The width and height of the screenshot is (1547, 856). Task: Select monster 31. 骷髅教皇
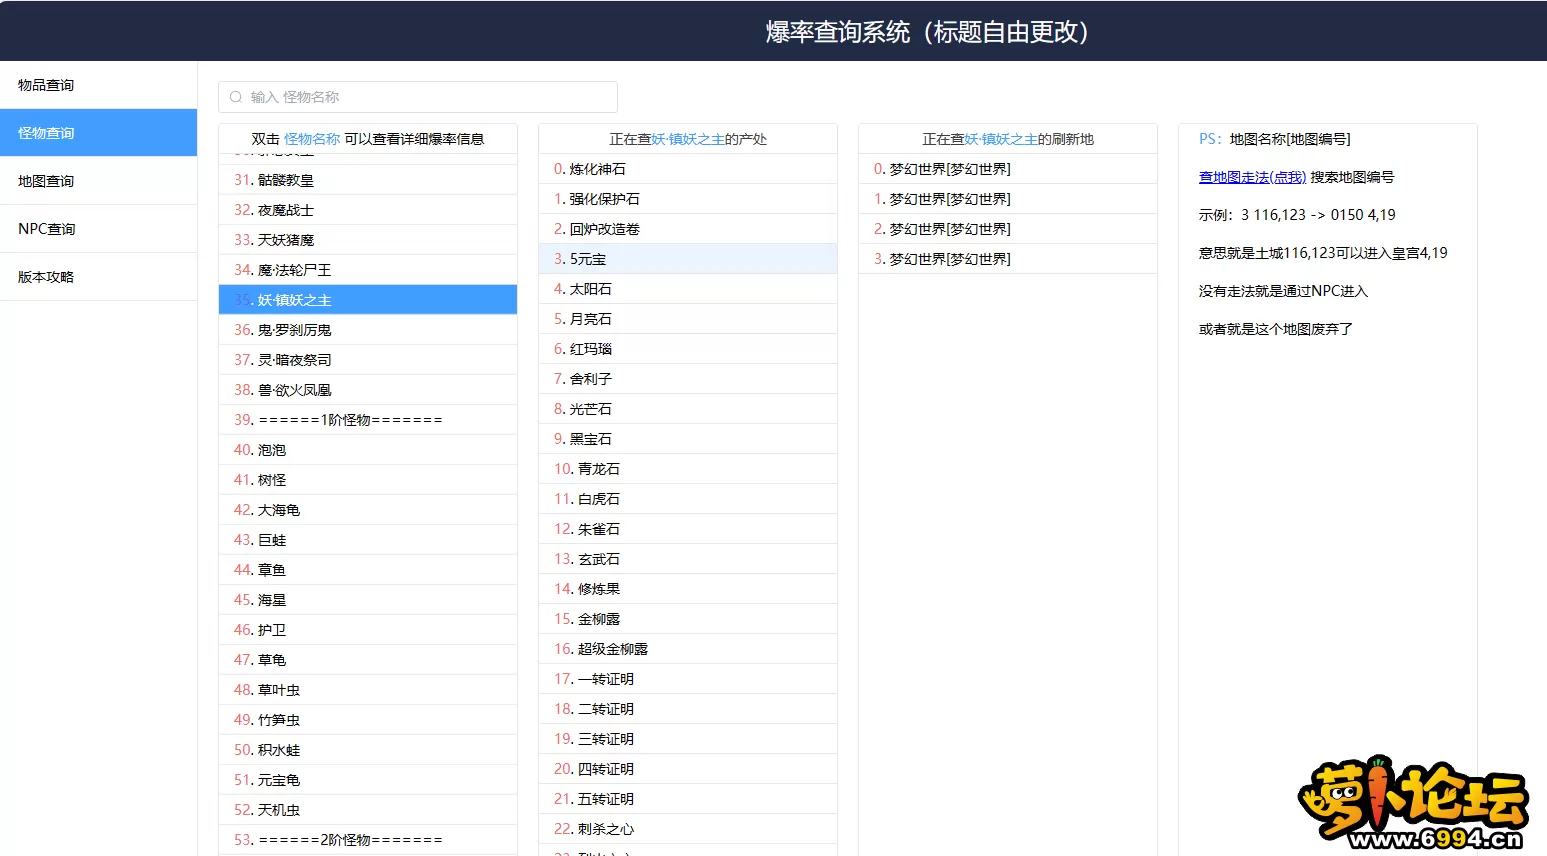[368, 180]
